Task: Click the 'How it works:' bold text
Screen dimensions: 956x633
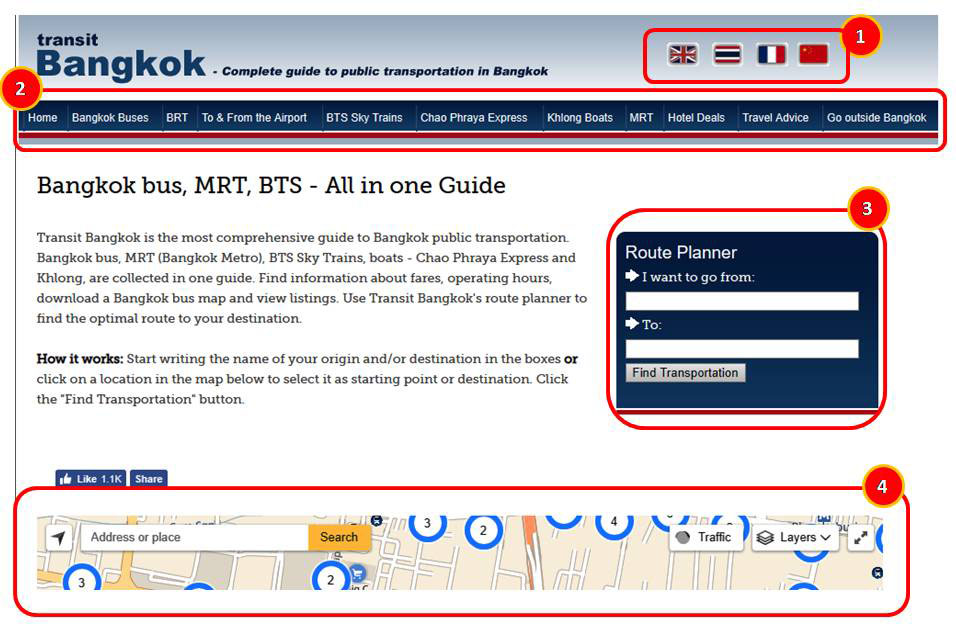Action: pos(80,359)
